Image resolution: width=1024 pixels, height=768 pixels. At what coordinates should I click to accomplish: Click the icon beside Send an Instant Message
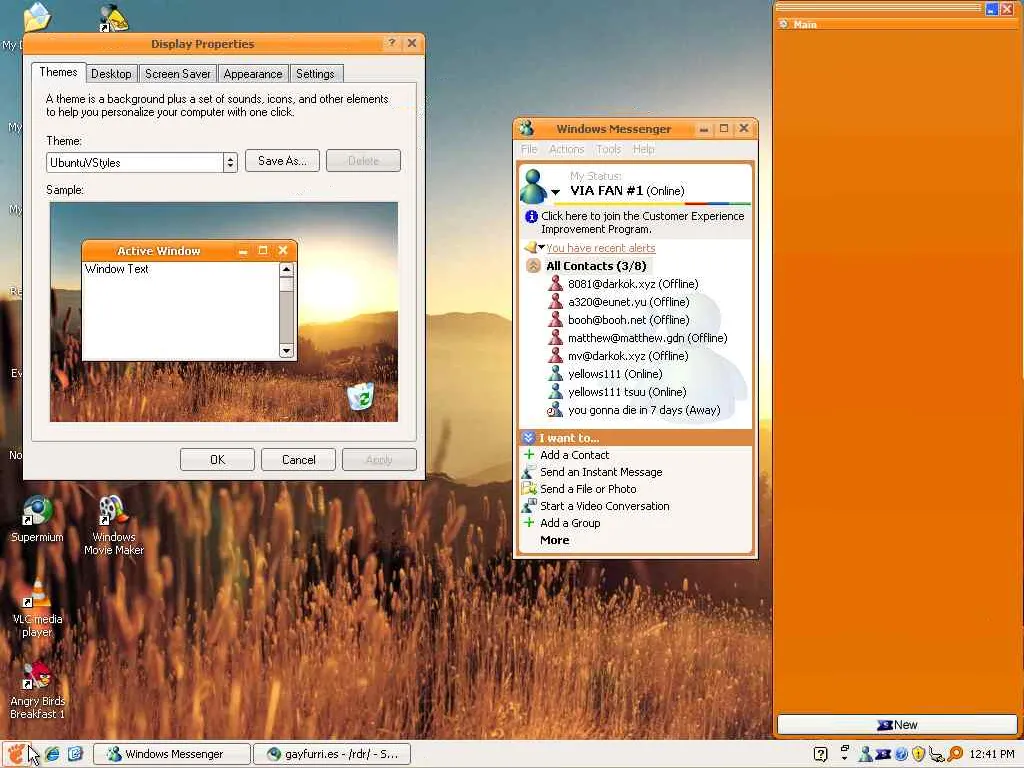click(529, 472)
